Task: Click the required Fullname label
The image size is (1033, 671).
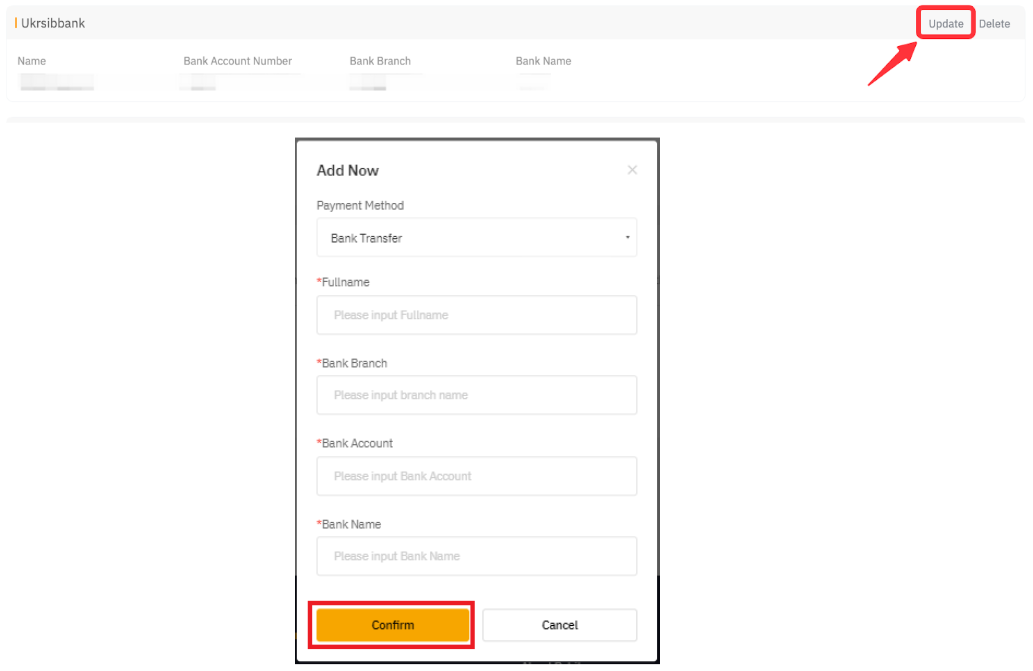Action: coord(345,282)
